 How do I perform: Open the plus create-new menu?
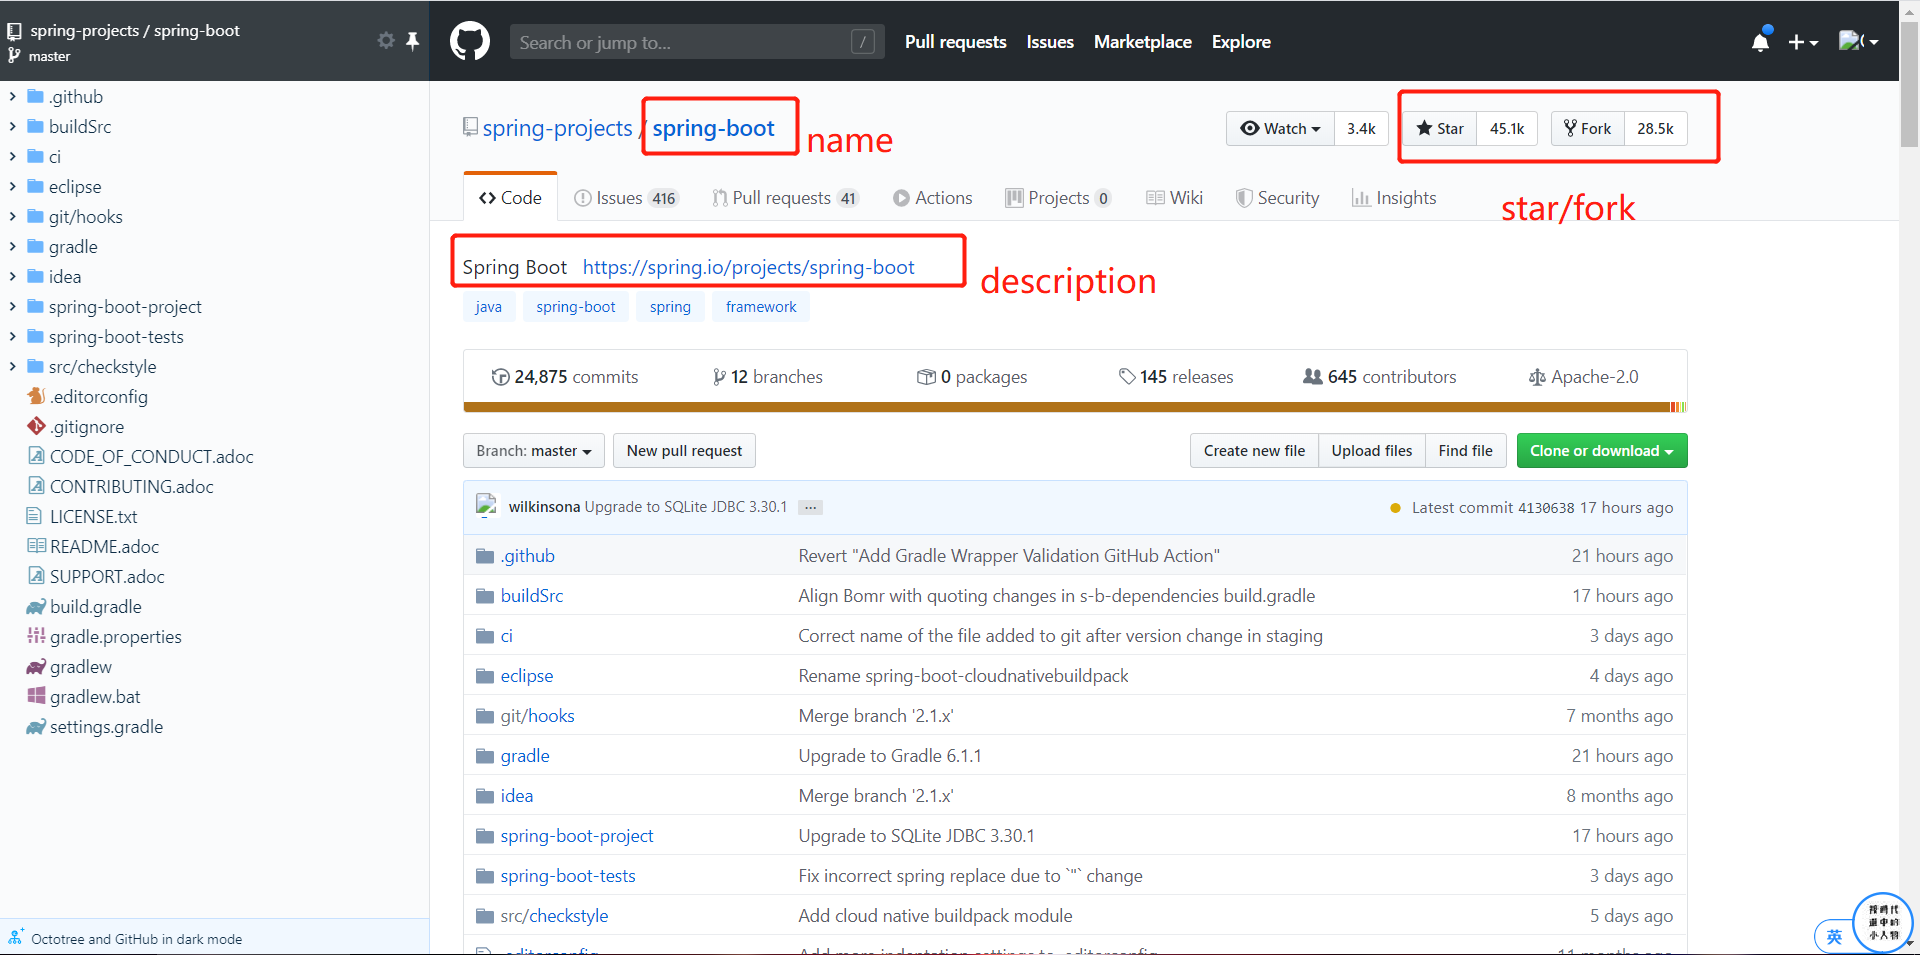1803,42
